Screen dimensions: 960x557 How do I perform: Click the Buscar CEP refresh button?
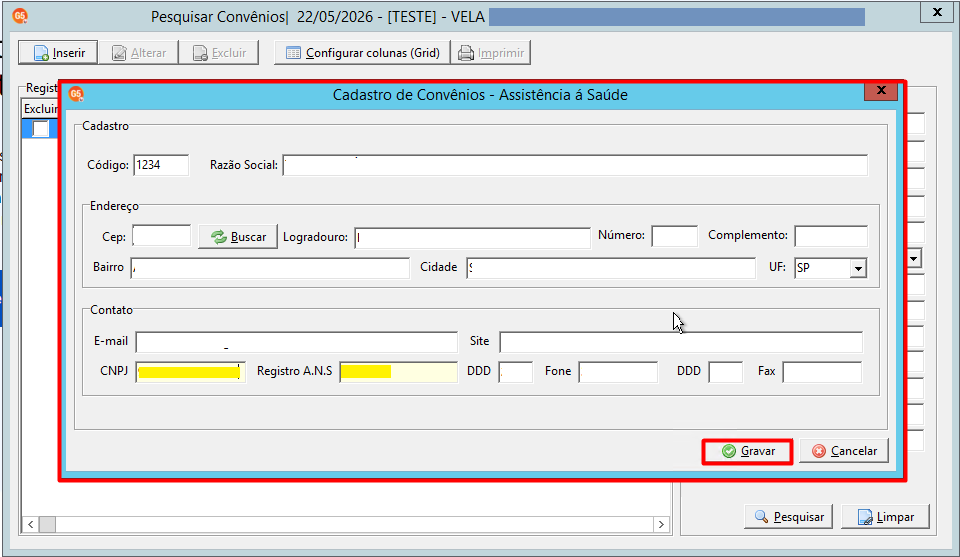click(238, 237)
